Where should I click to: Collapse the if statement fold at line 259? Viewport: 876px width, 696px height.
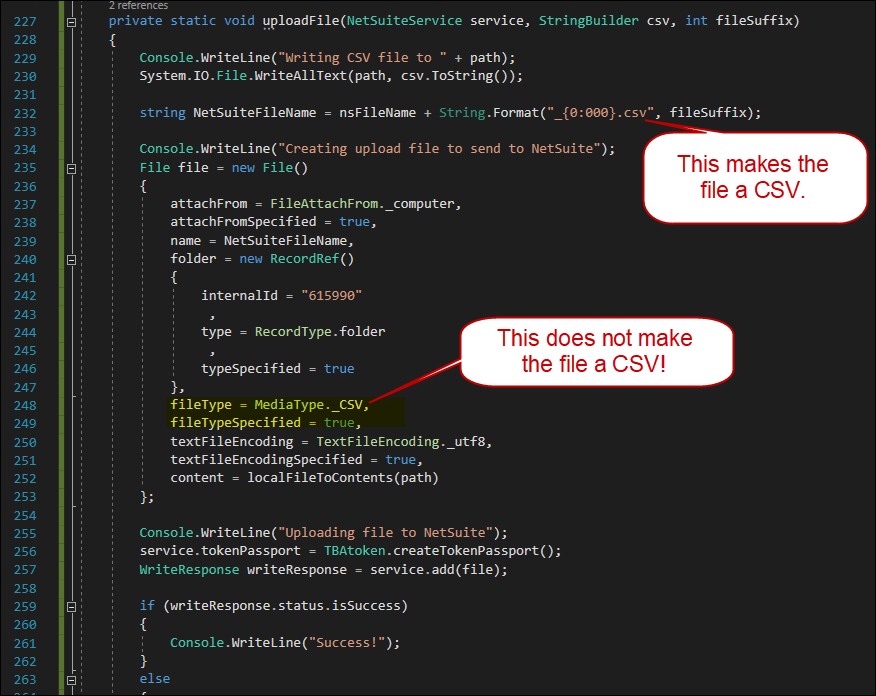pyautogui.click(x=70, y=605)
